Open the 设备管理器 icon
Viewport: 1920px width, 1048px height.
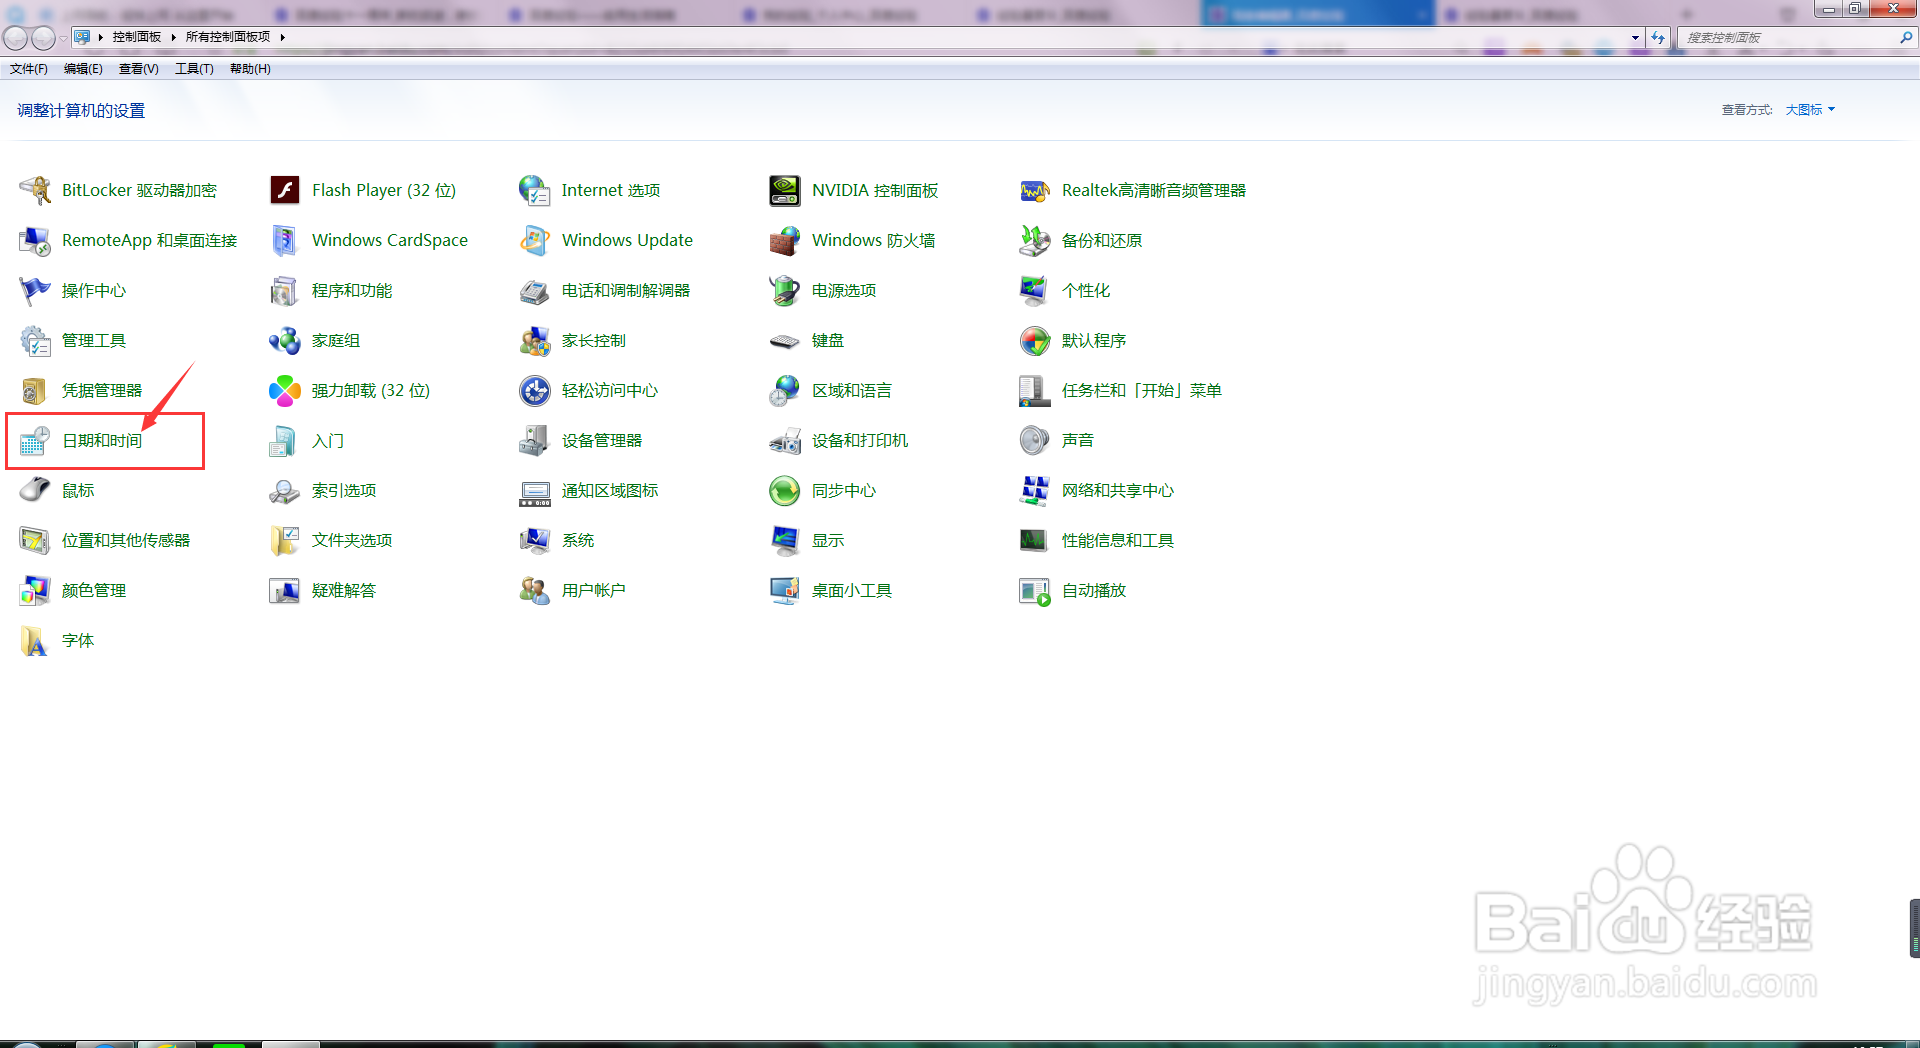coord(535,440)
